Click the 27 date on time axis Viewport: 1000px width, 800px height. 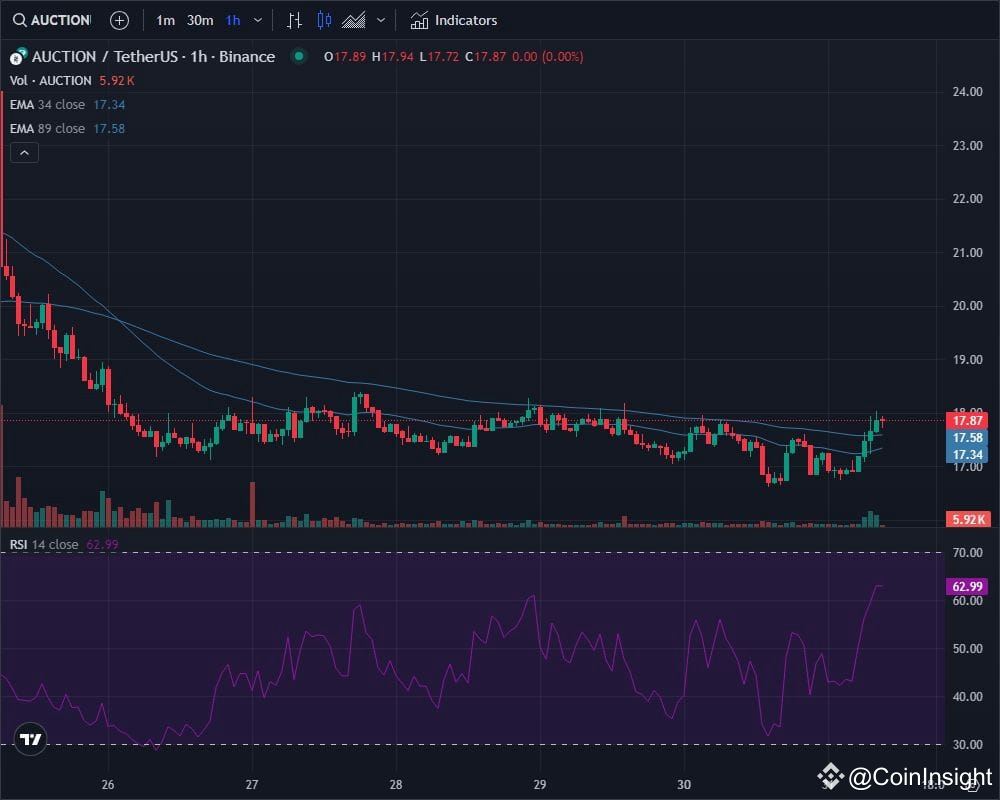point(252,785)
